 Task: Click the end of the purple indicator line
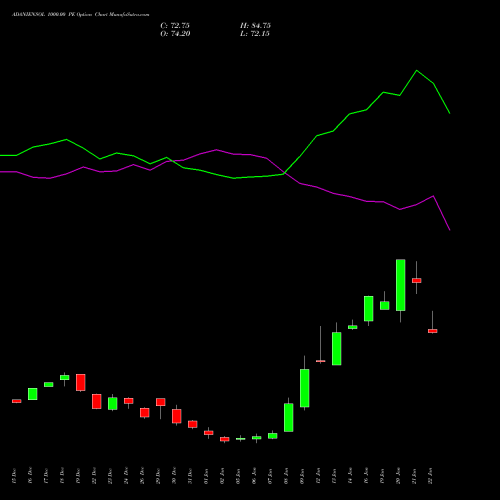click(x=450, y=230)
